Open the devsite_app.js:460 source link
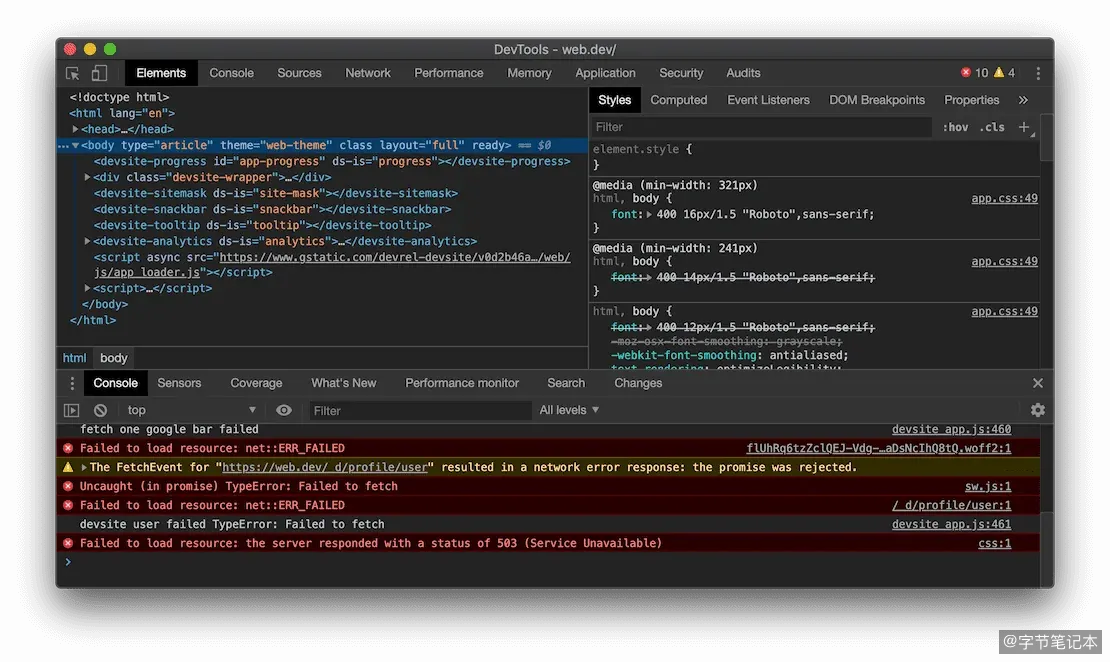 [x=951, y=429]
